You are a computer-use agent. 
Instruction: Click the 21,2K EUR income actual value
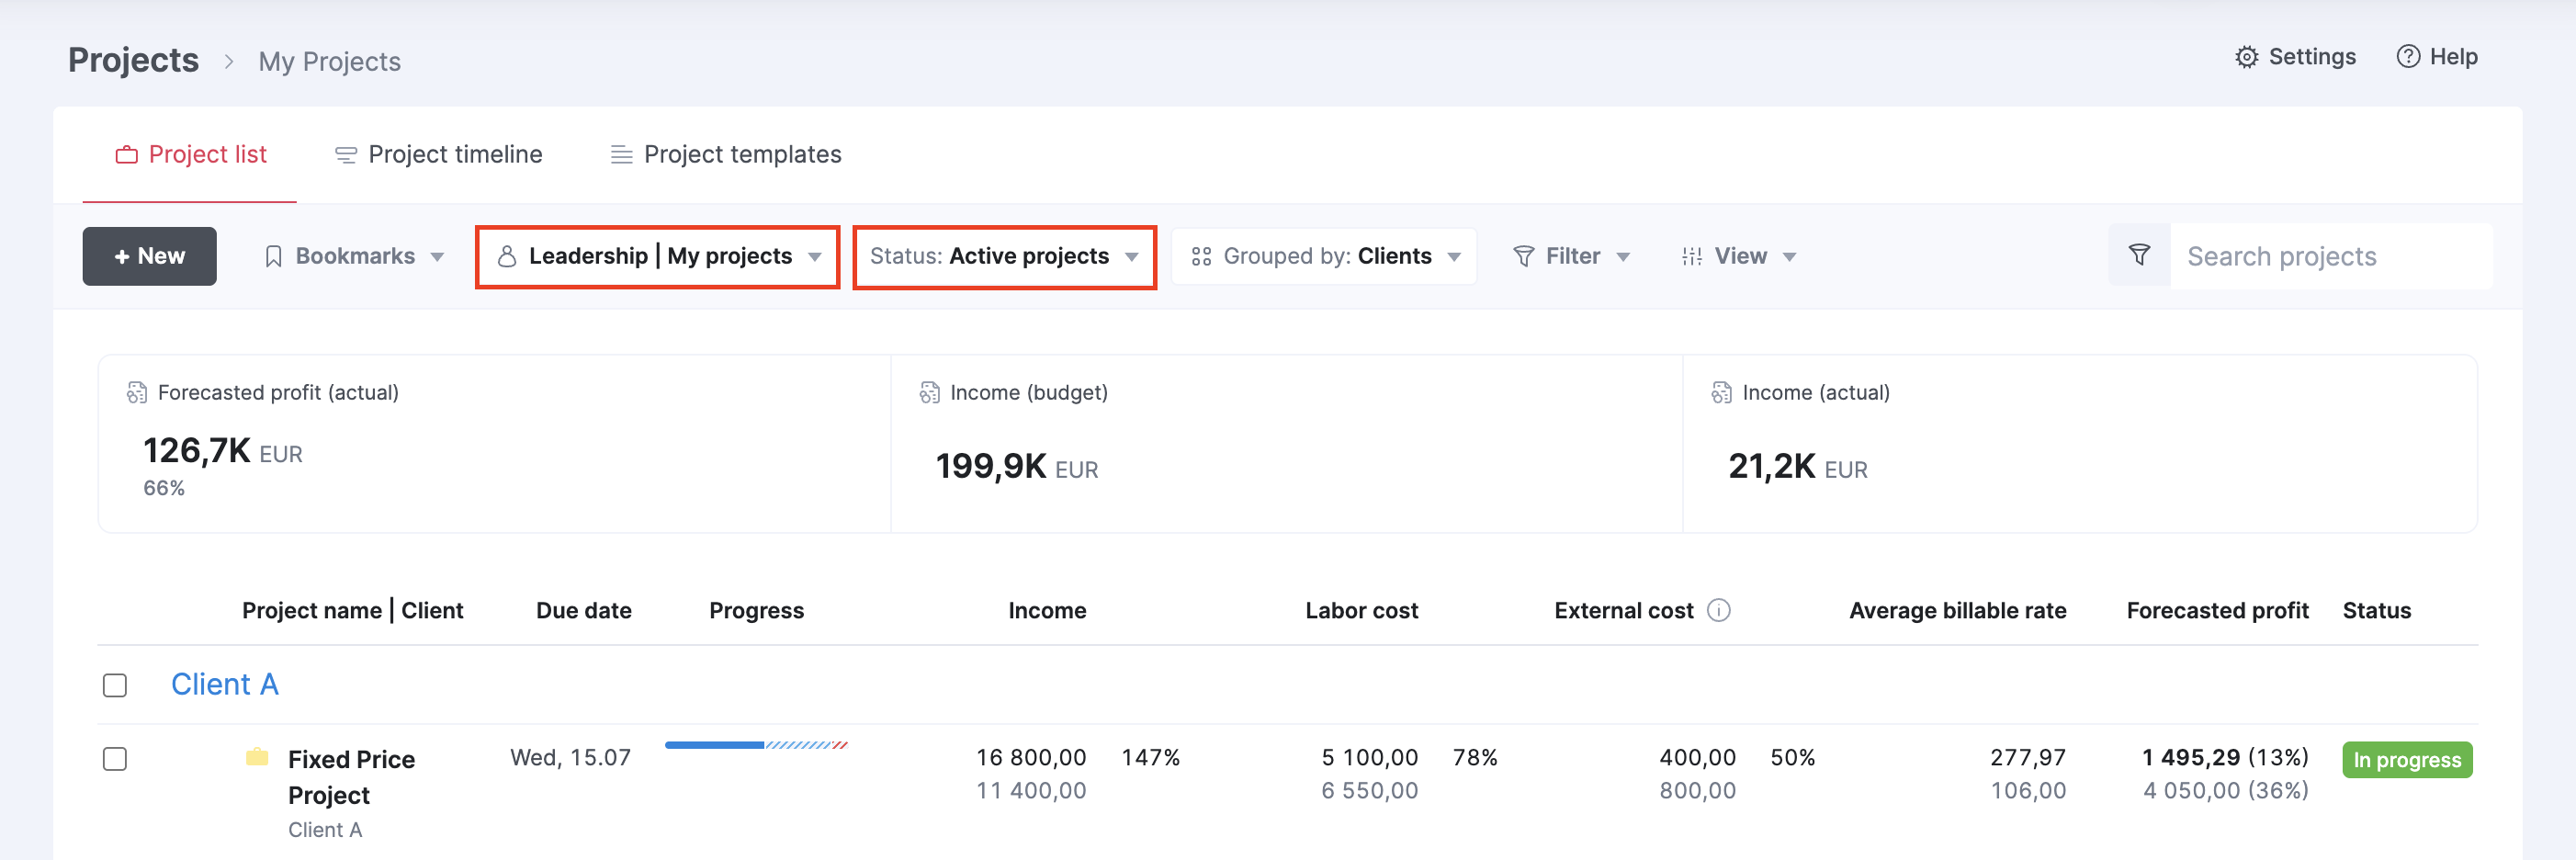(x=1798, y=467)
